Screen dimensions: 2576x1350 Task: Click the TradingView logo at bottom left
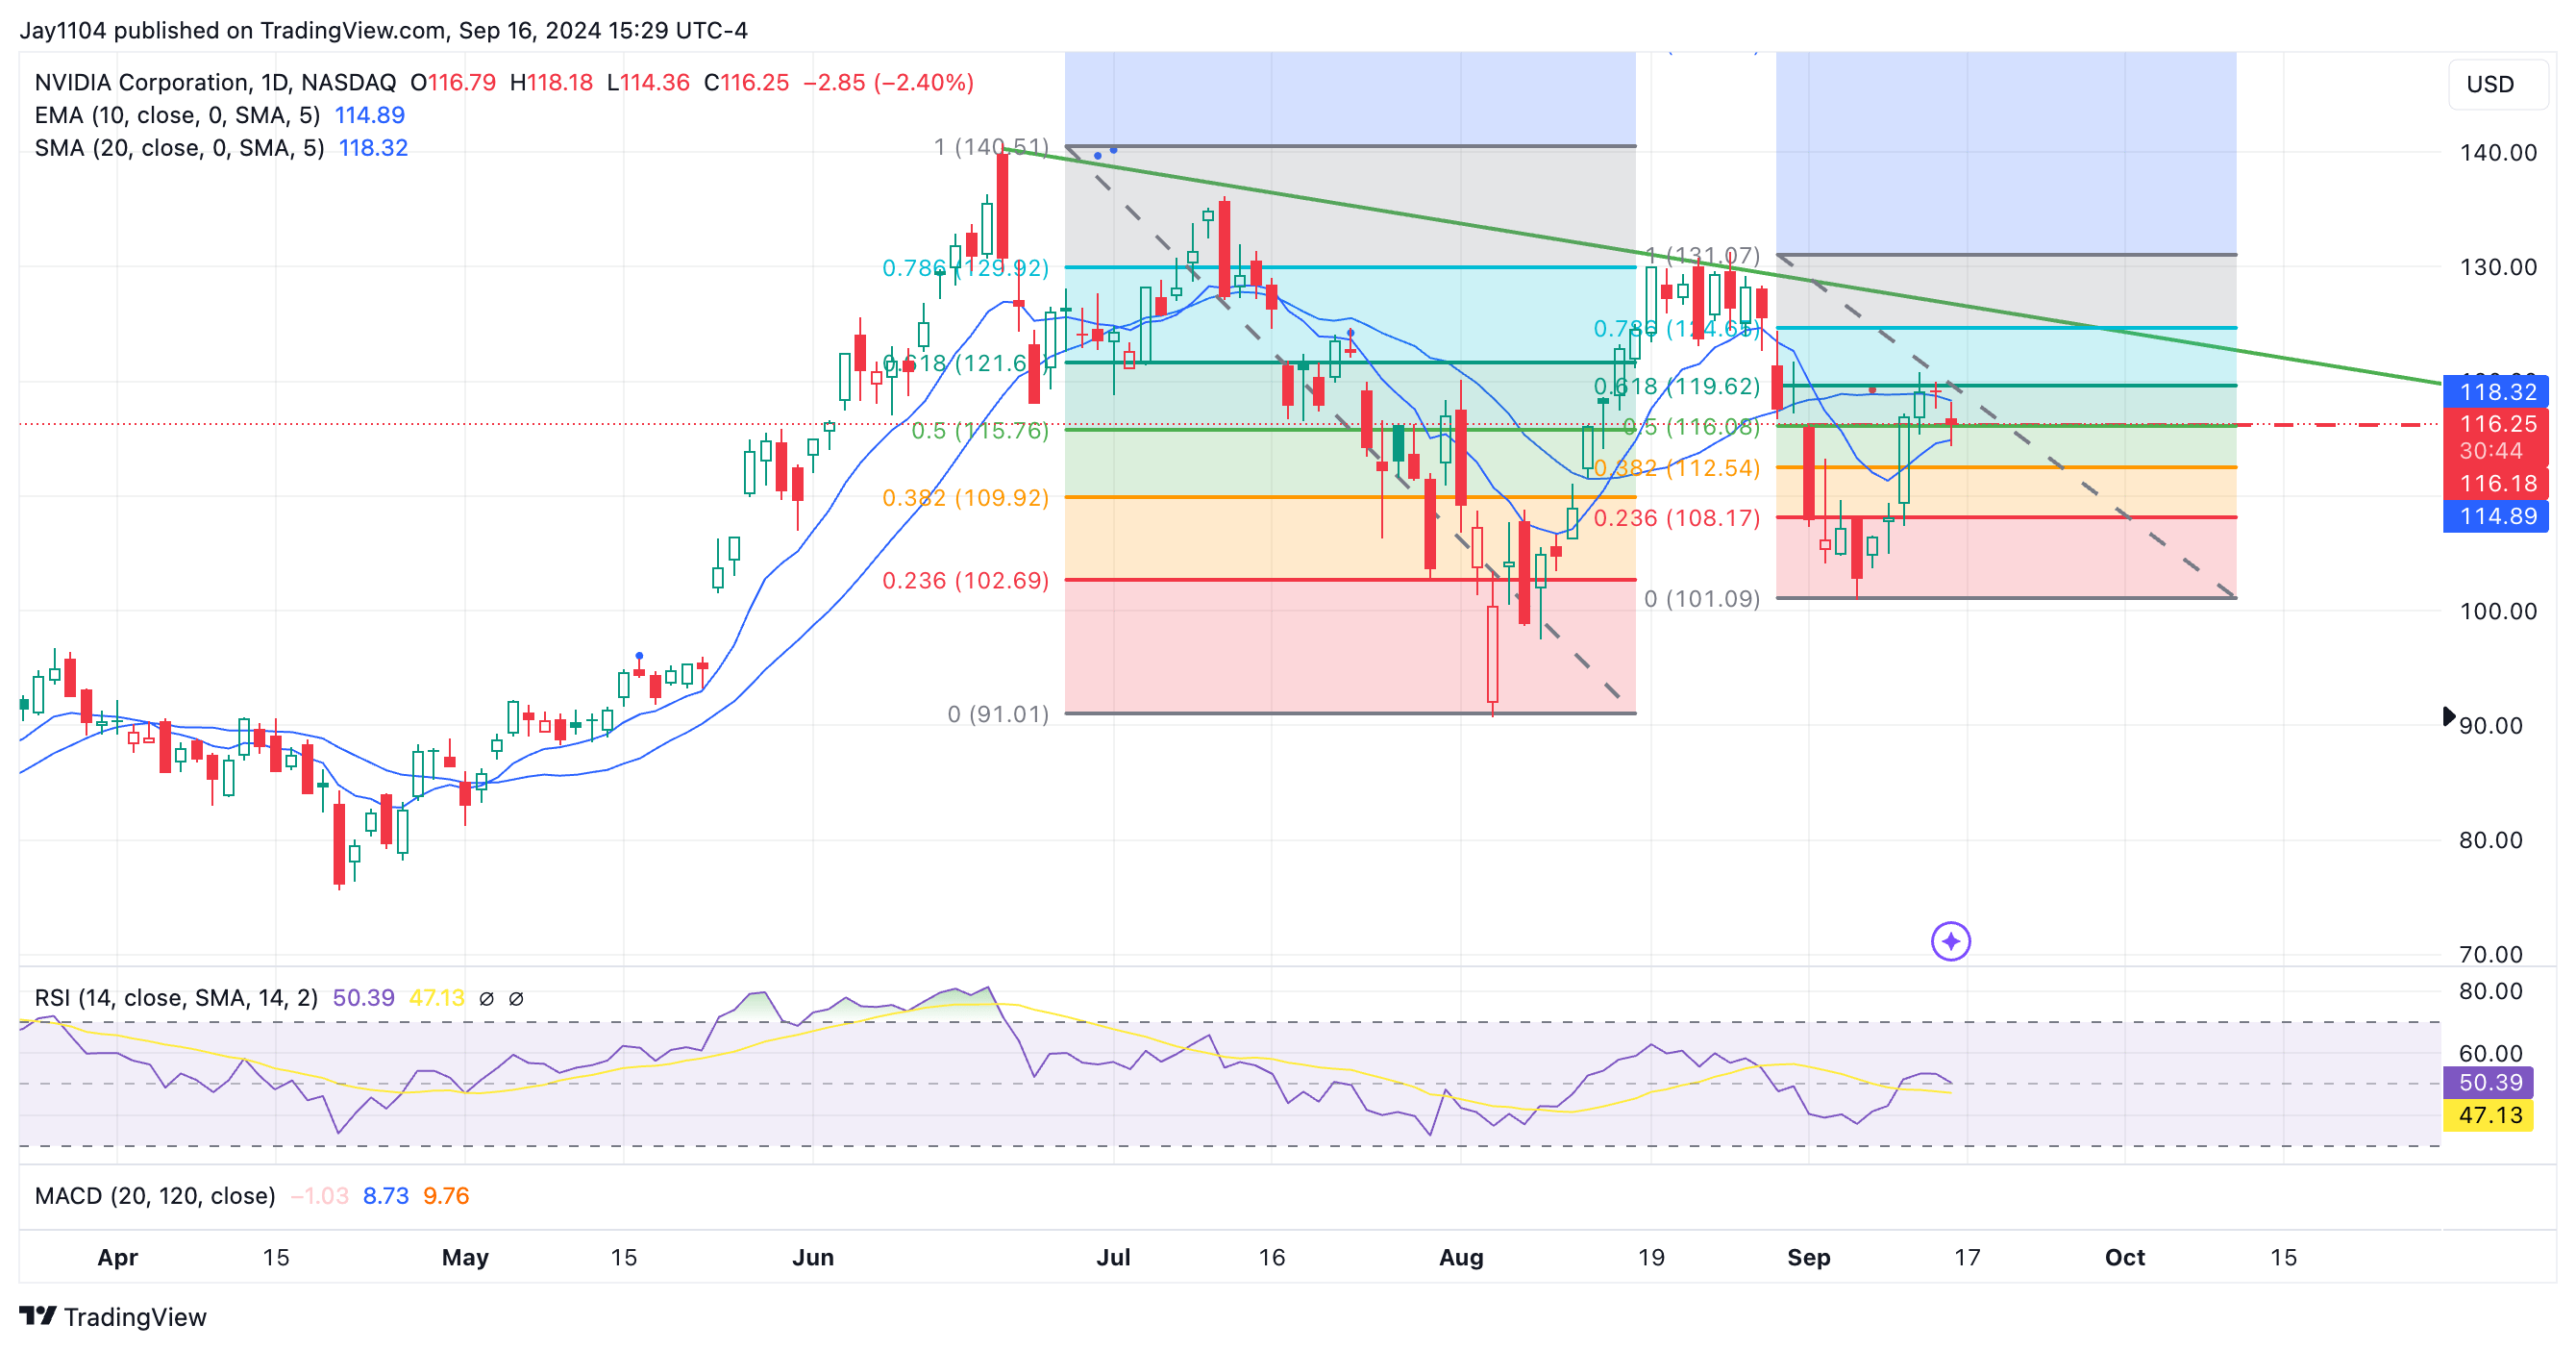click(112, 1316)
